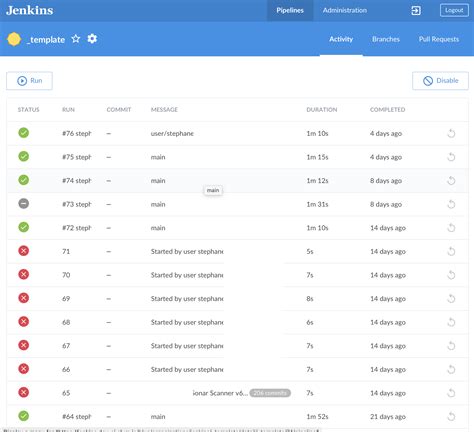Click the 'Started by user' message in run 71
This screenshot has height=432, width=474.
point(187,251)
